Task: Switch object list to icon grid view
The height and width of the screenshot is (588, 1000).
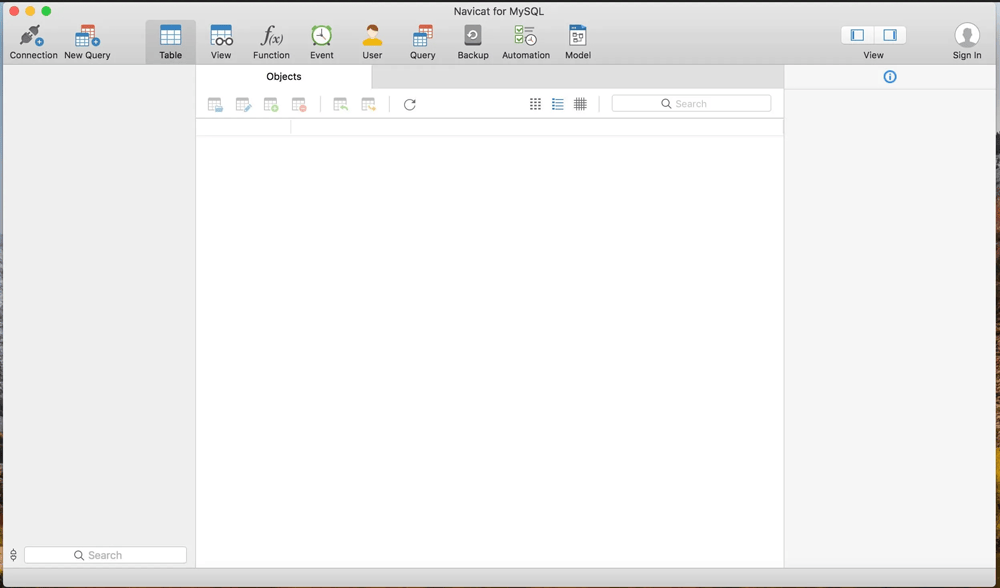Action: point(535,104)
